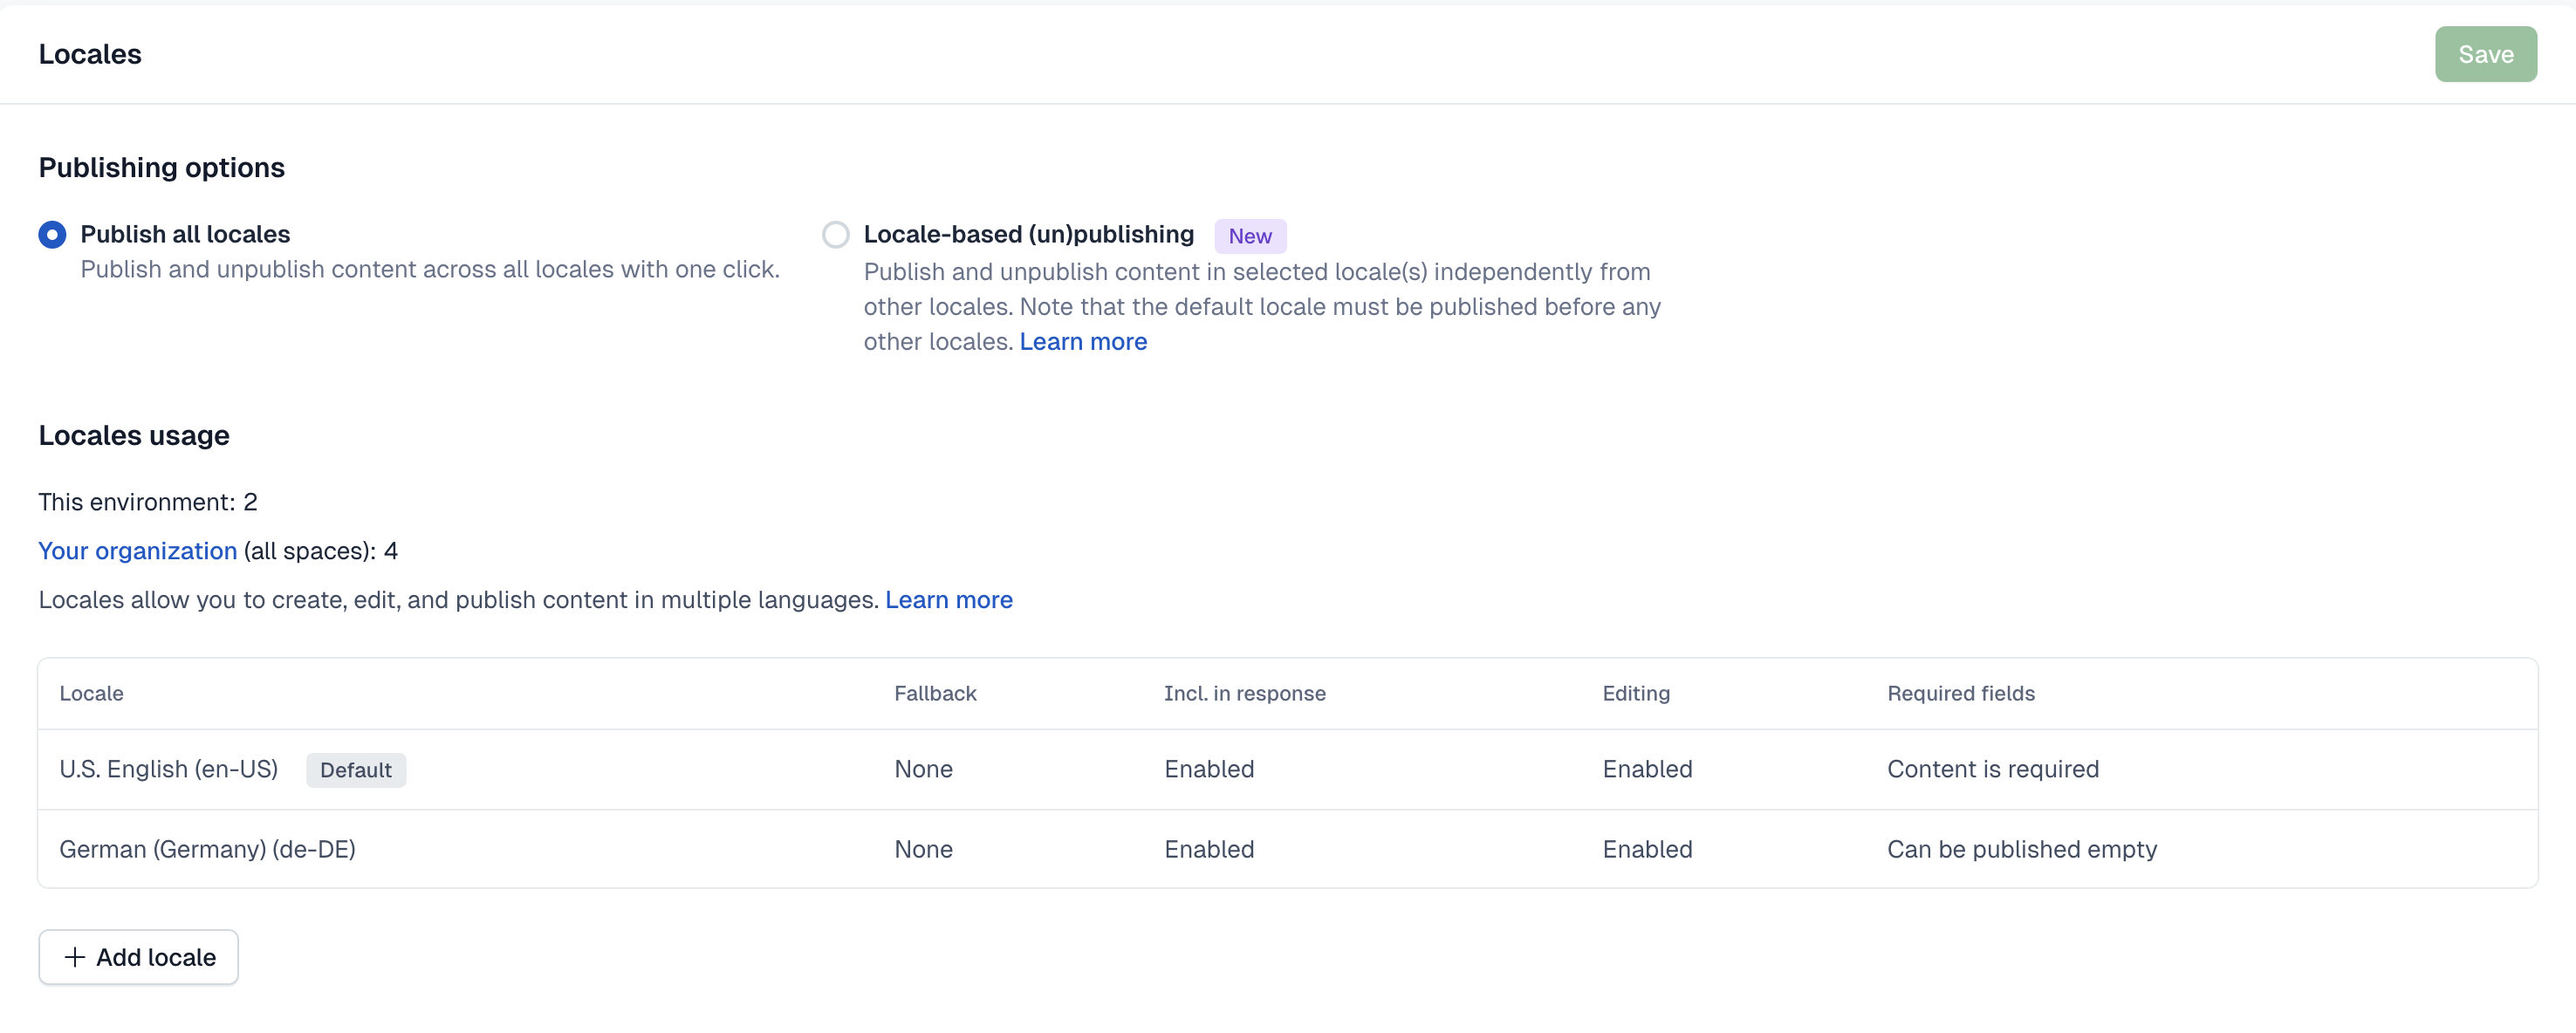2576x1033 pixels.
Task: Open the U.S. English (en-US) locale row
Action: coord(168,769)
